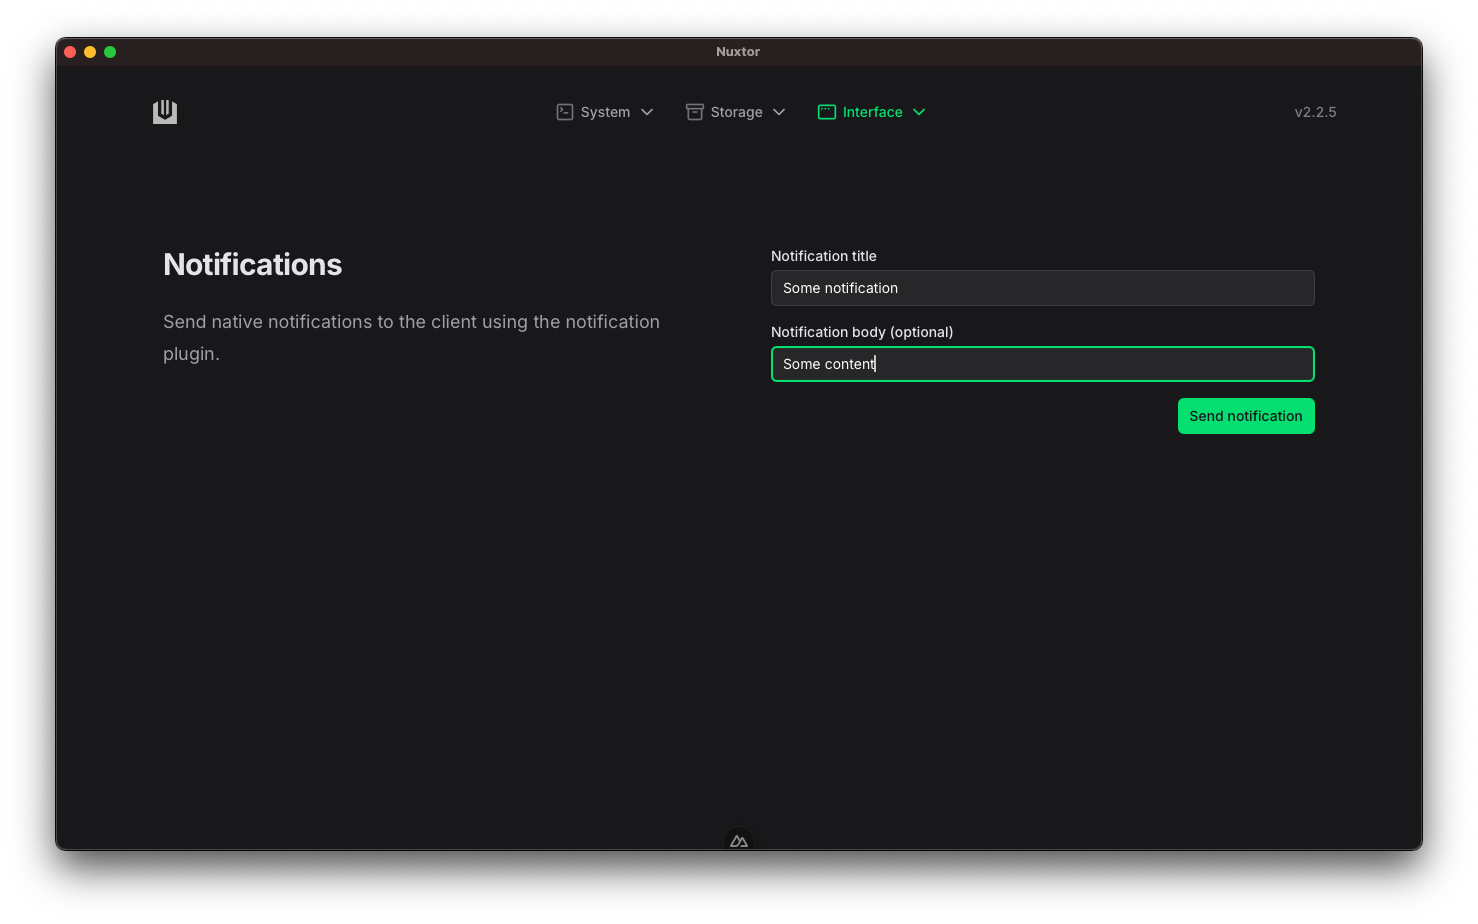Image resolution: width=1478 pixels, height=924 pixels.
Task: Close the Nuxtor window with red button
Action: click(x=70, y=52)
